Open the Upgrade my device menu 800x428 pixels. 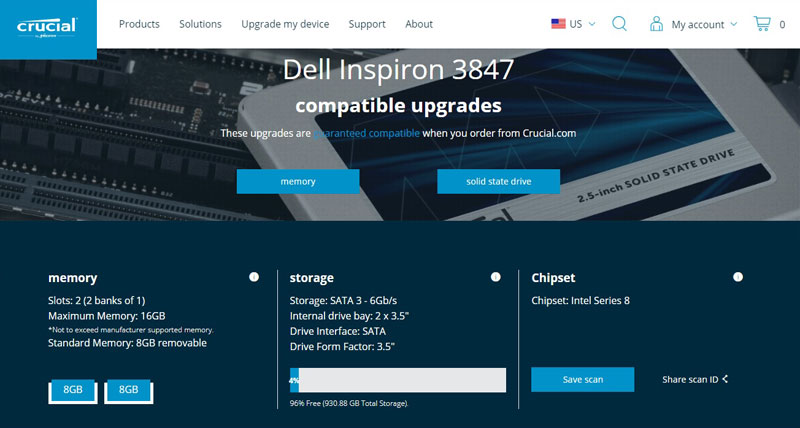pos(285,24)
